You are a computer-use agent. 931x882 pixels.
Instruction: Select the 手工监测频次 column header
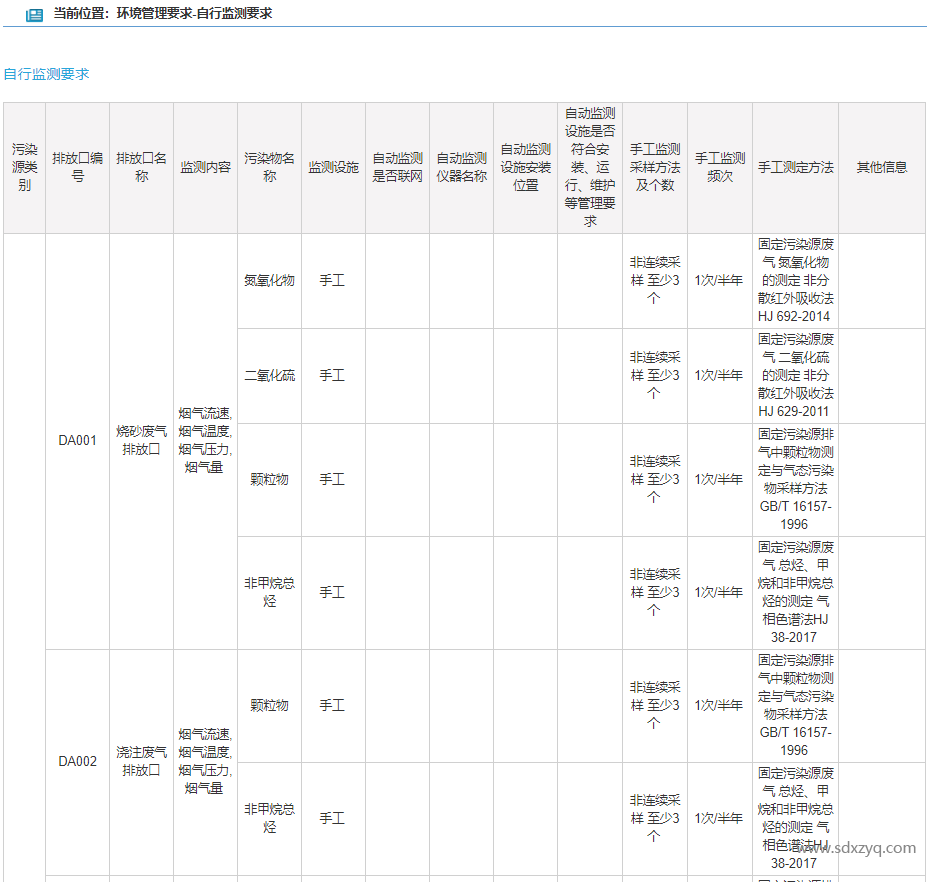pos(720,167)
